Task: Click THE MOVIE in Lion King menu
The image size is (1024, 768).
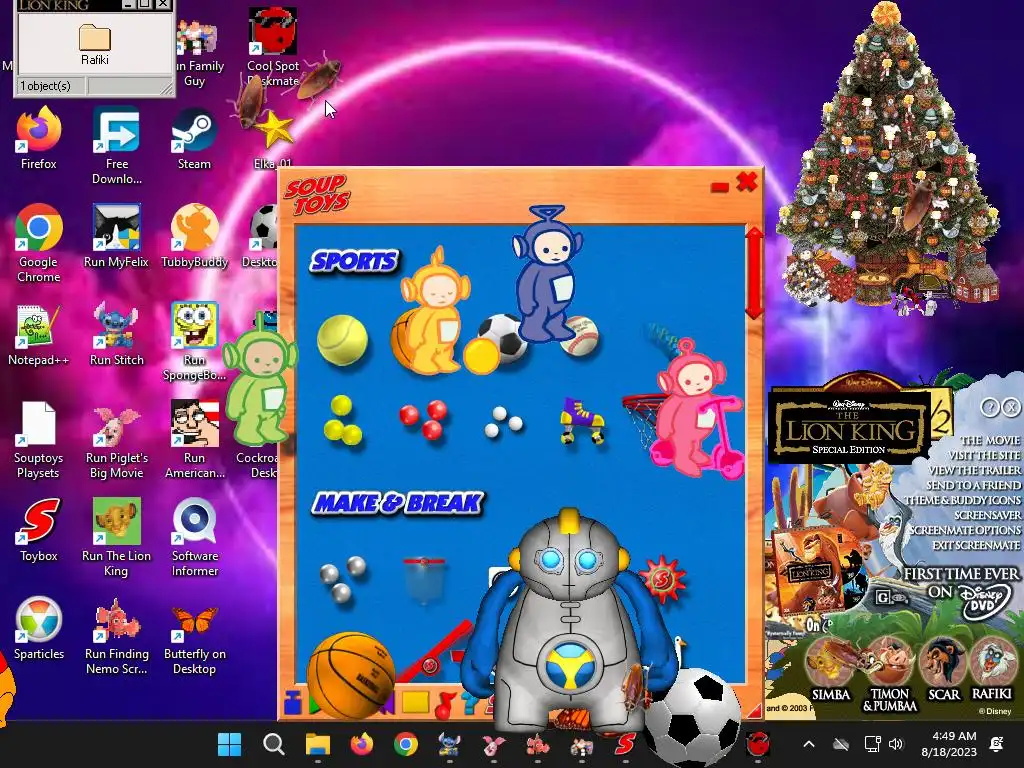Action: (989, 440)
